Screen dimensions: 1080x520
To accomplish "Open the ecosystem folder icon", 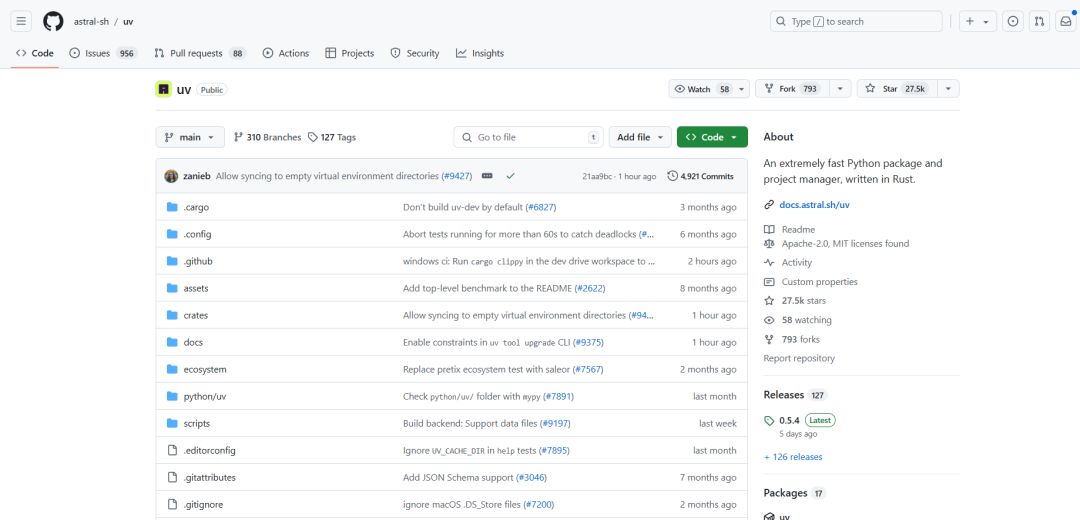I will 172,369.
